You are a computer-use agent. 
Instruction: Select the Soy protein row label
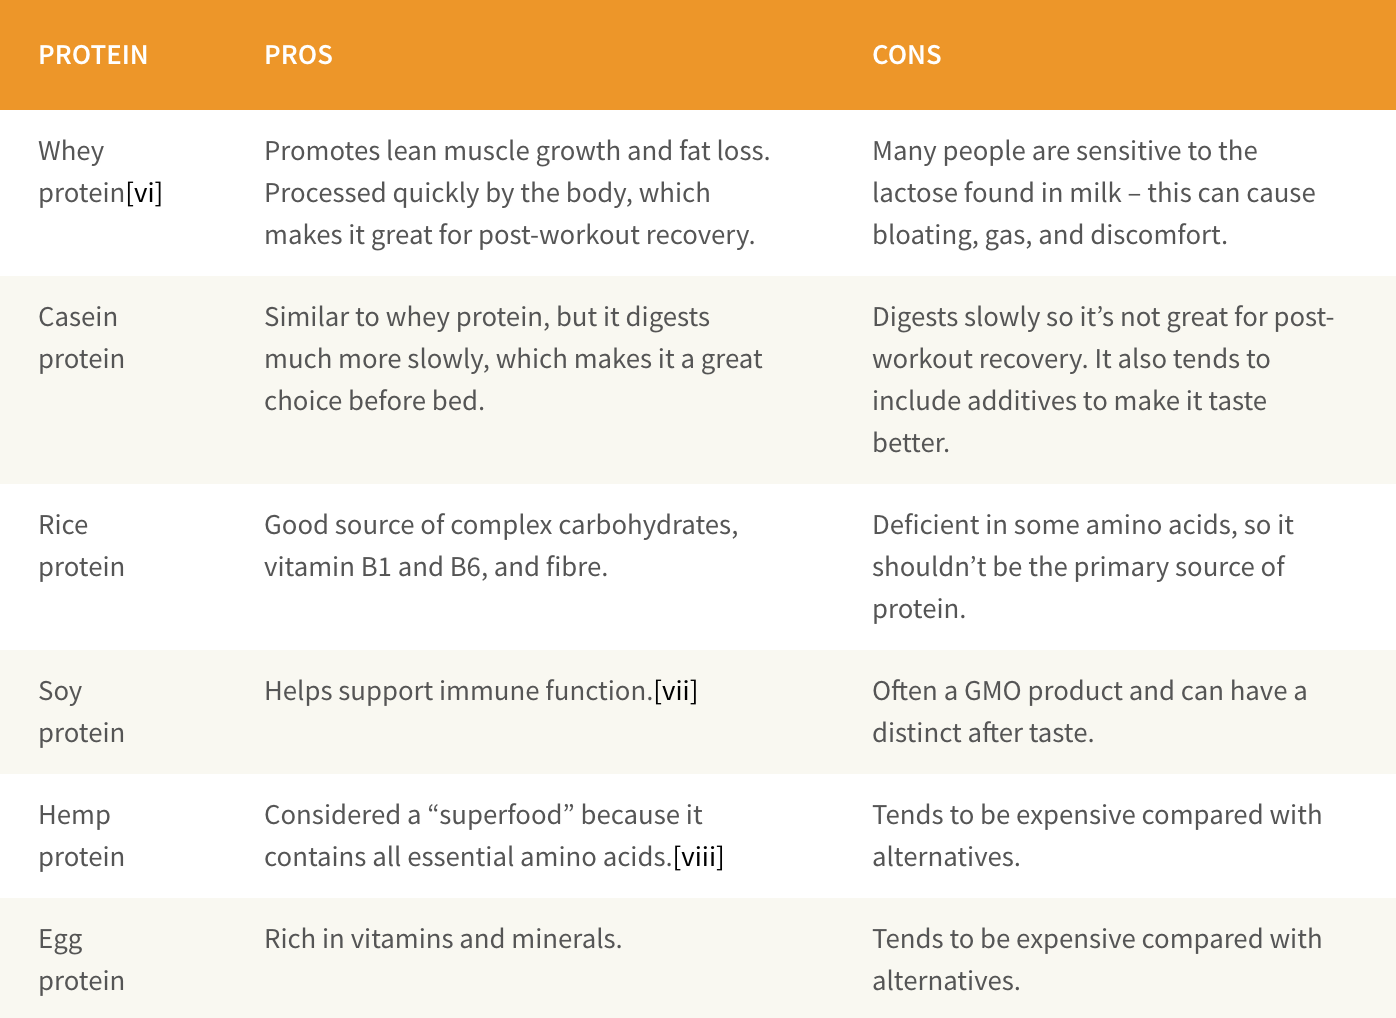[x=81, y=712]
